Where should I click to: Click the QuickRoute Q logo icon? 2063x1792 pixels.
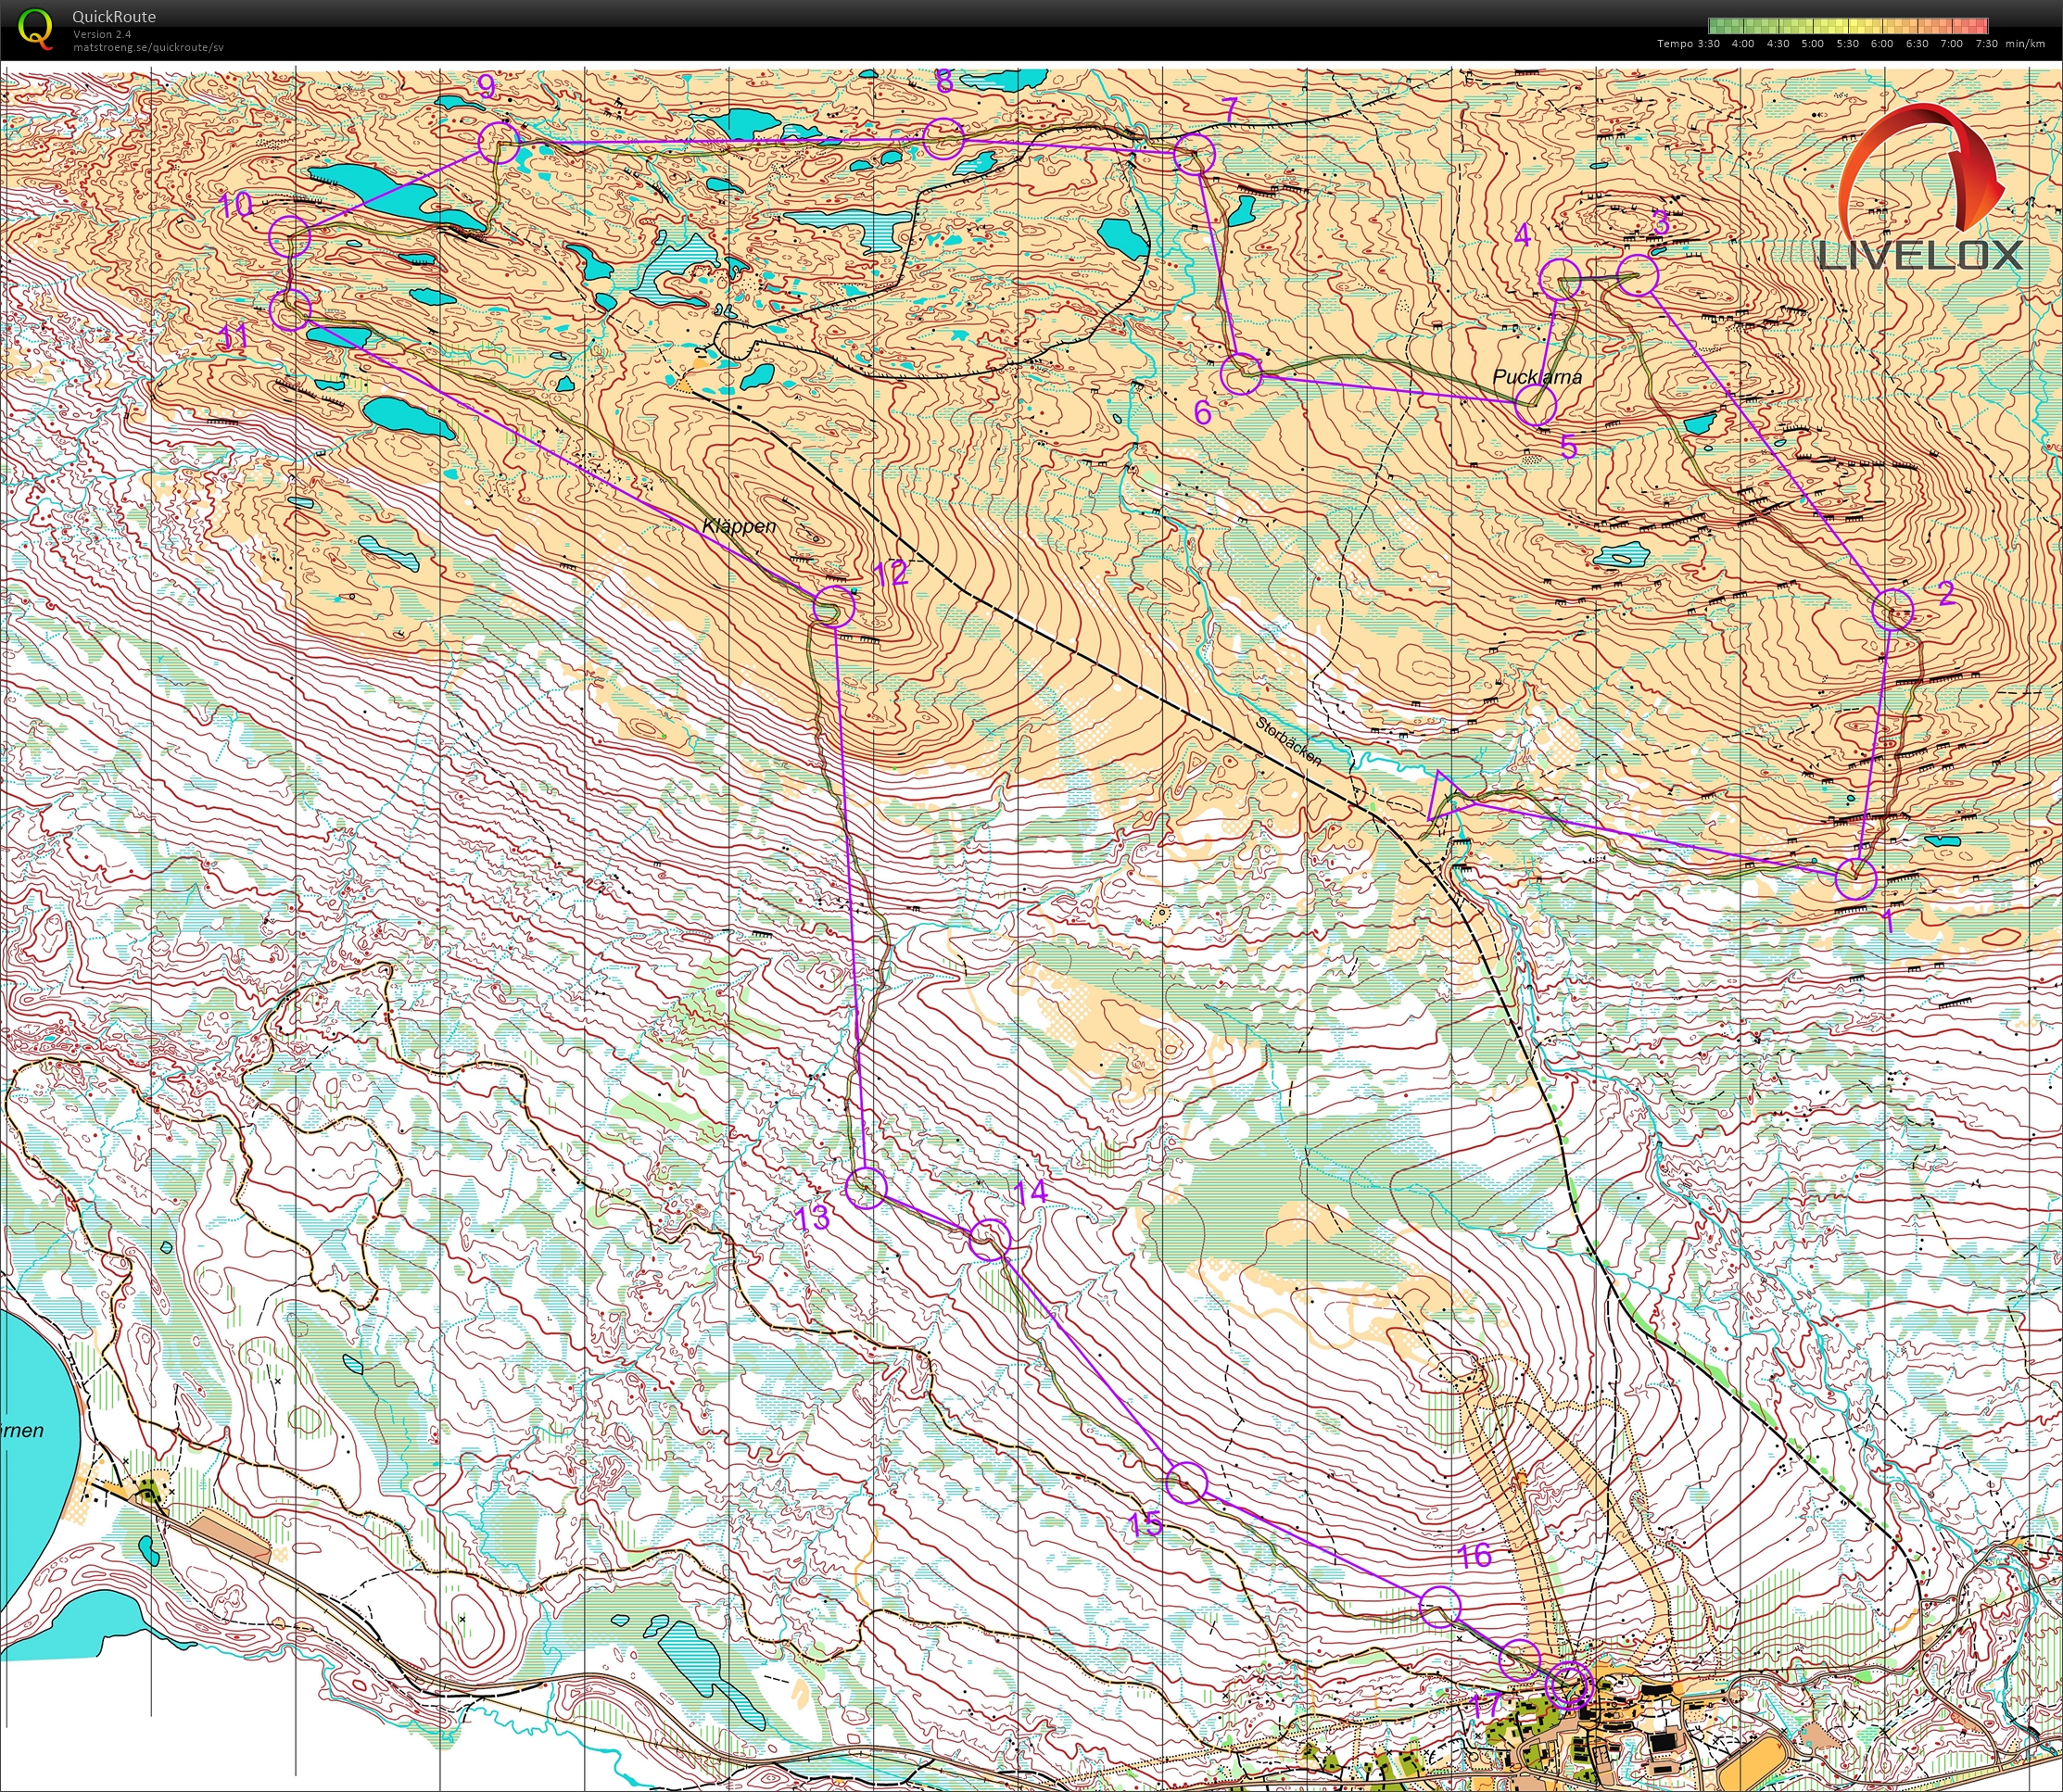[35, 28]
